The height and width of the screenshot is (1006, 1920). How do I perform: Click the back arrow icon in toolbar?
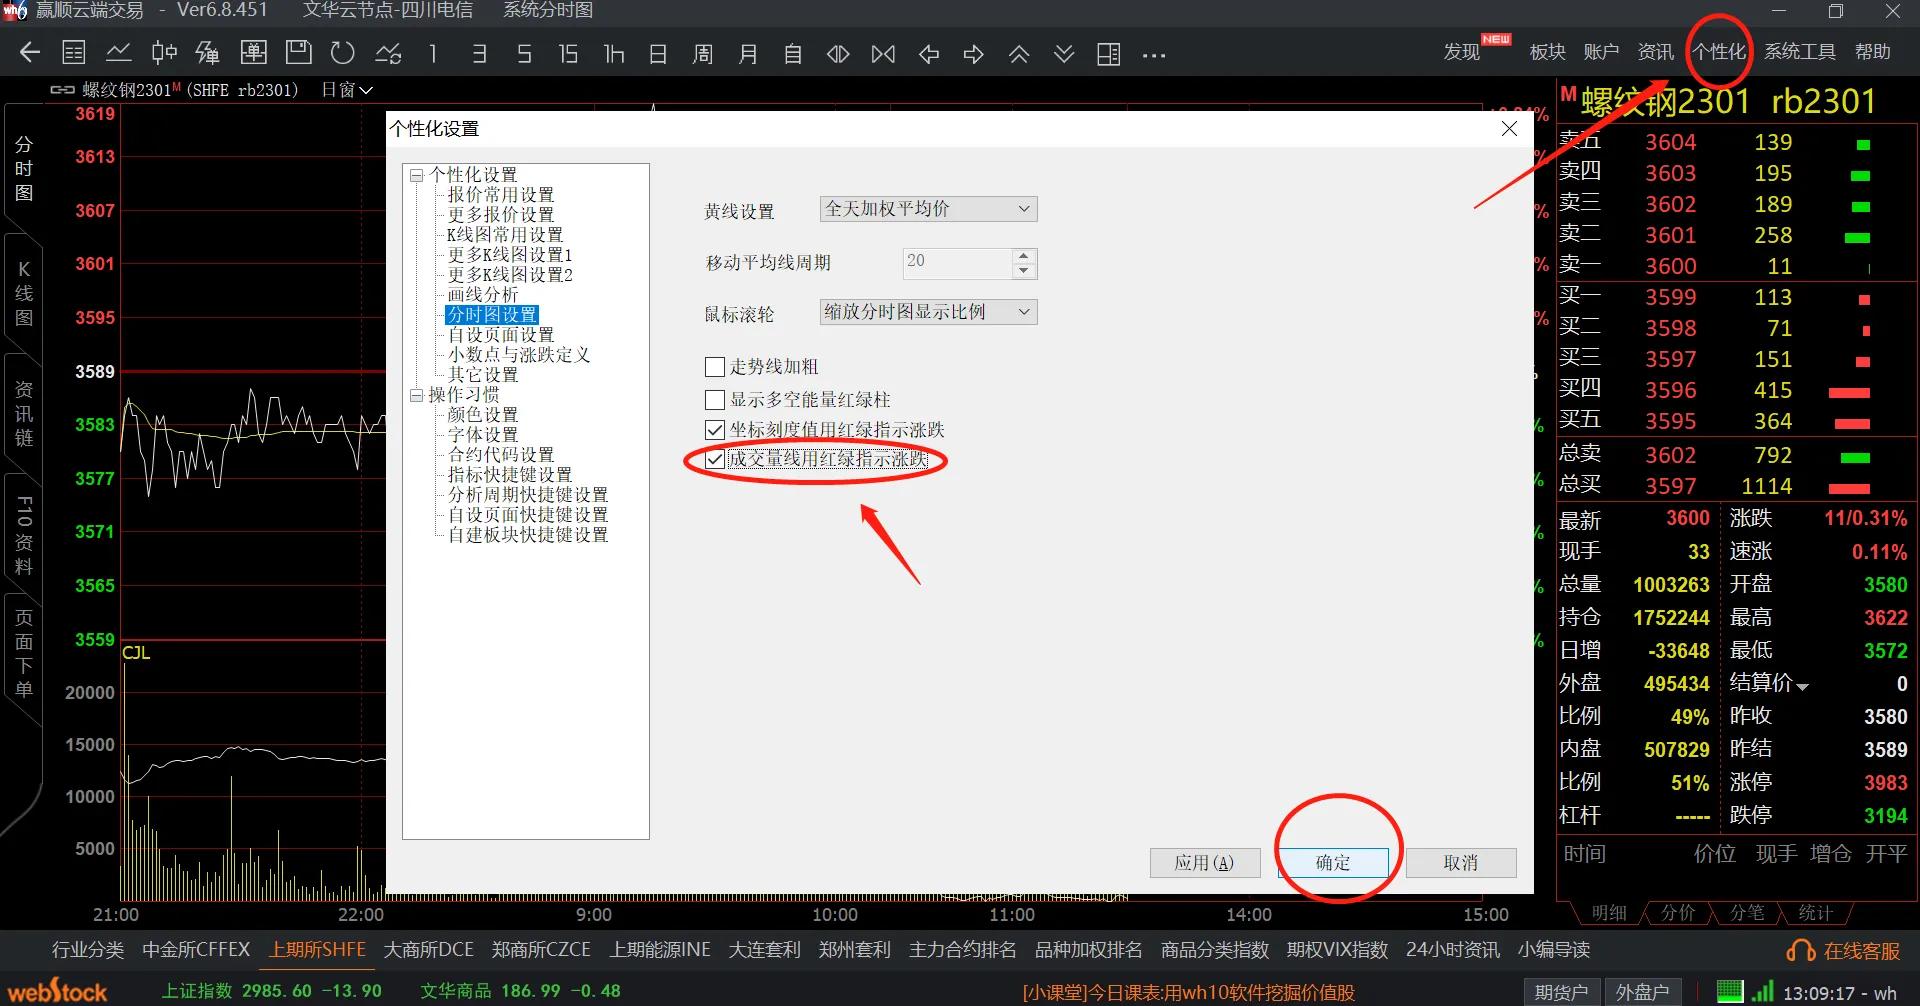30,54
